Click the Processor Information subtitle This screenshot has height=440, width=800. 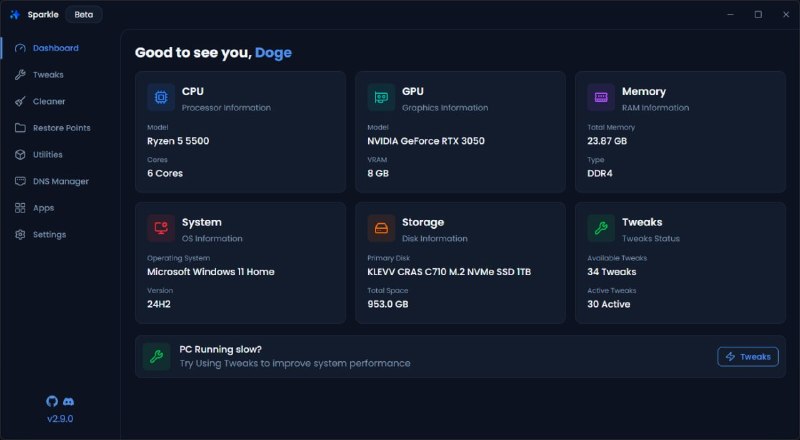[227, 108]
